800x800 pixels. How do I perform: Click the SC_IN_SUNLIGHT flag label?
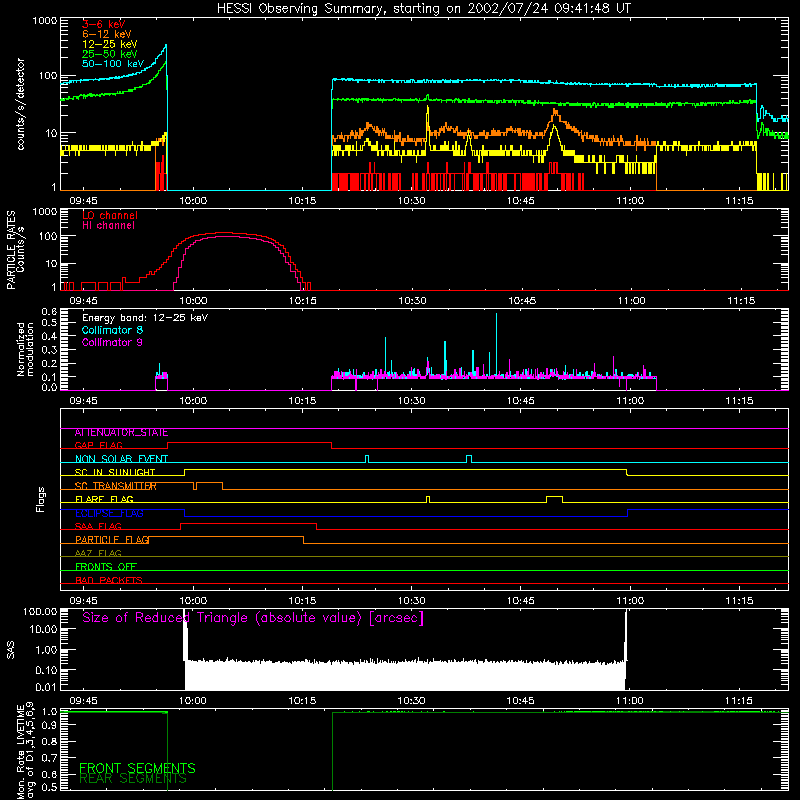[x=115, y=472]
